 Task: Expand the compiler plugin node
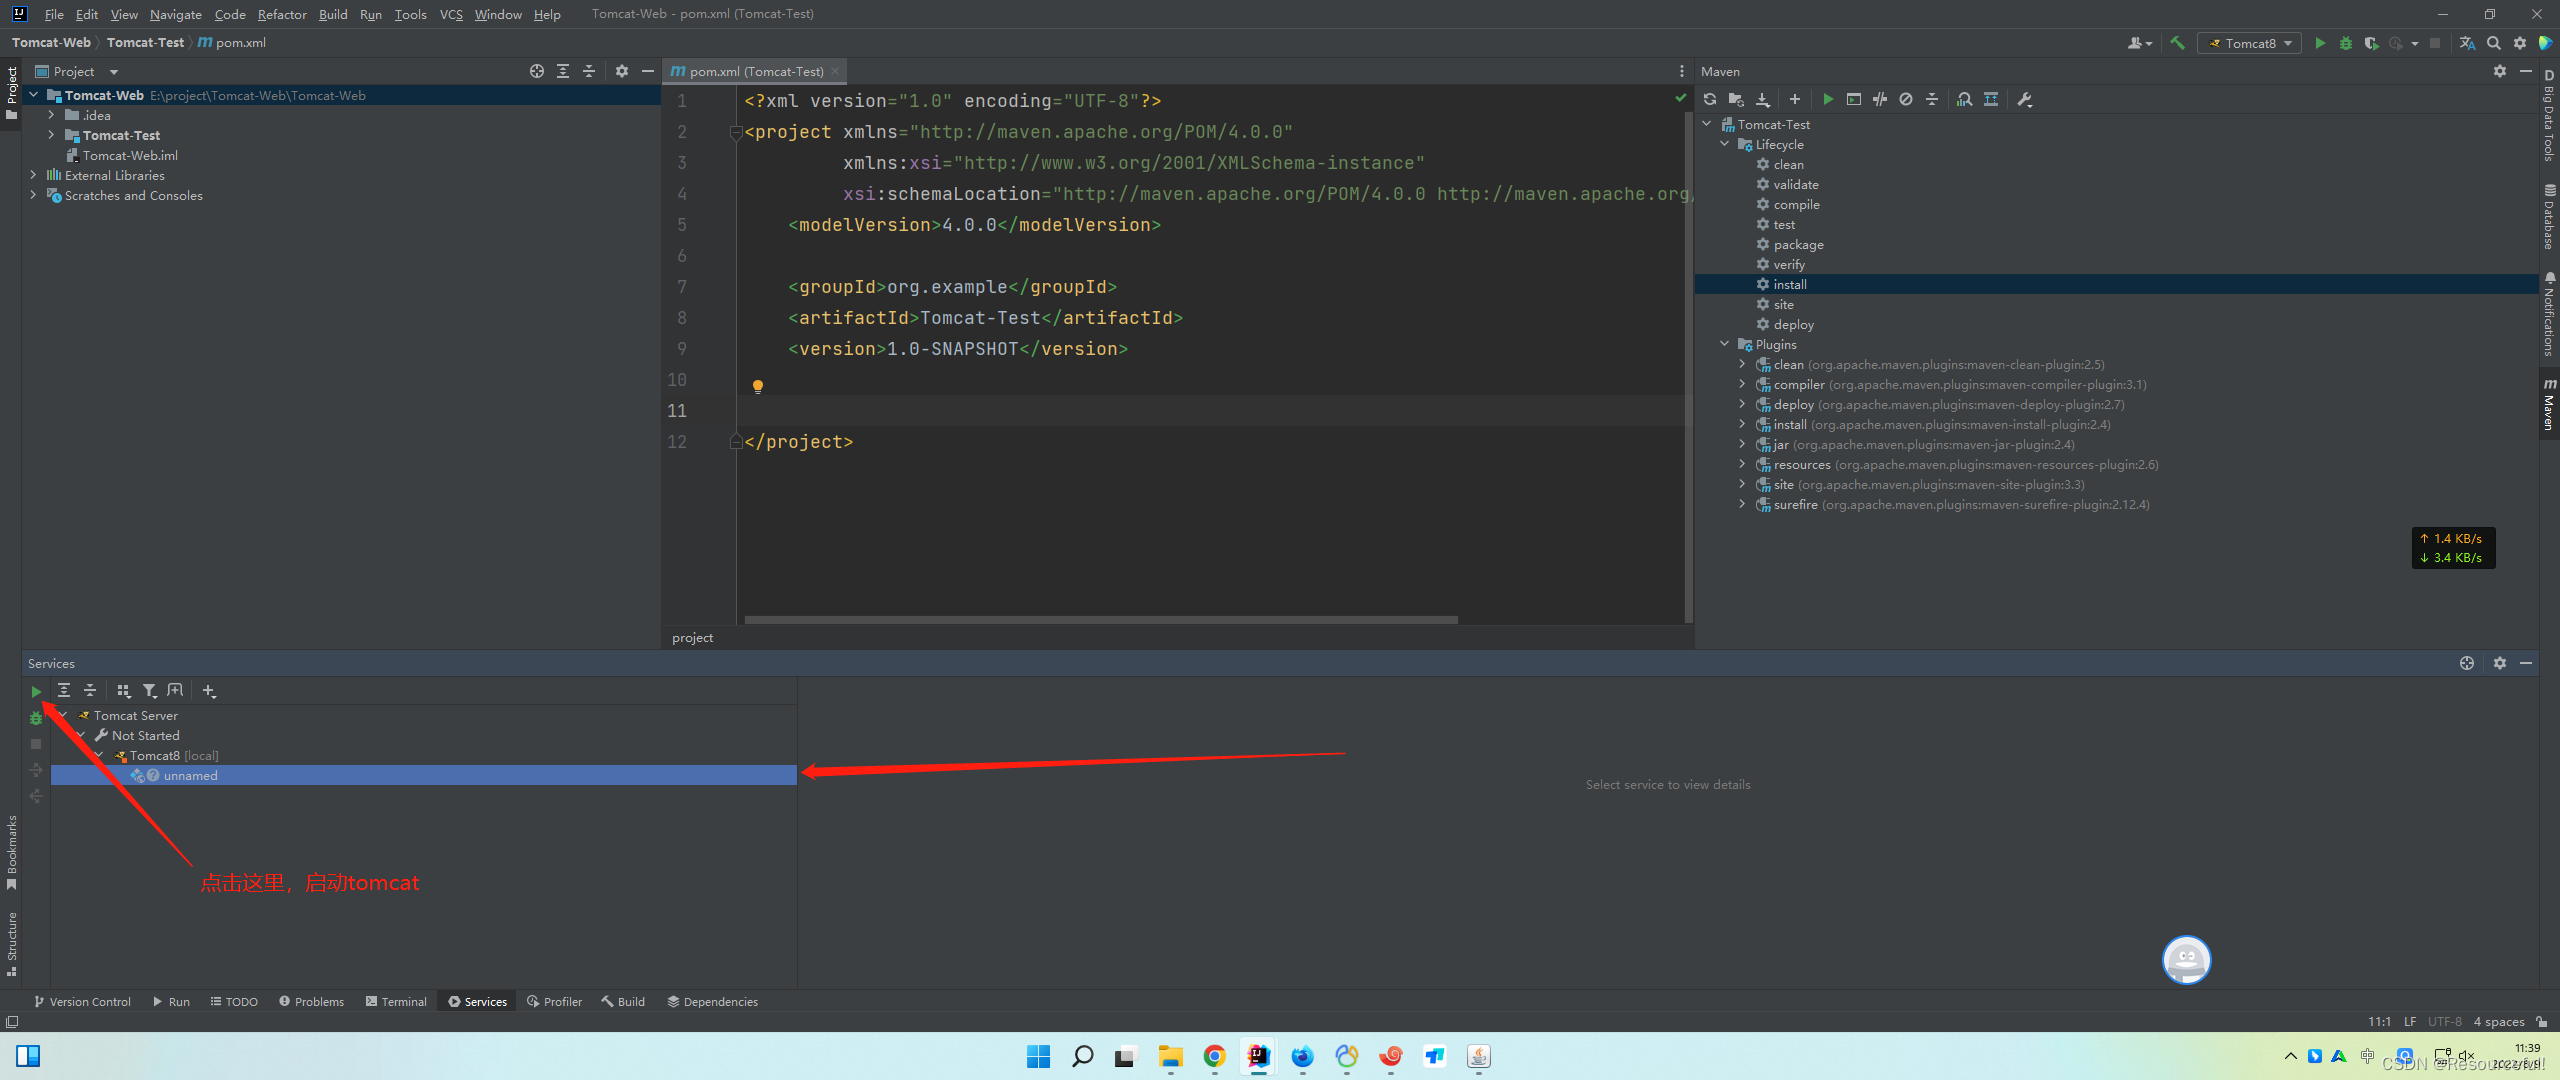tap(1743, 384)
